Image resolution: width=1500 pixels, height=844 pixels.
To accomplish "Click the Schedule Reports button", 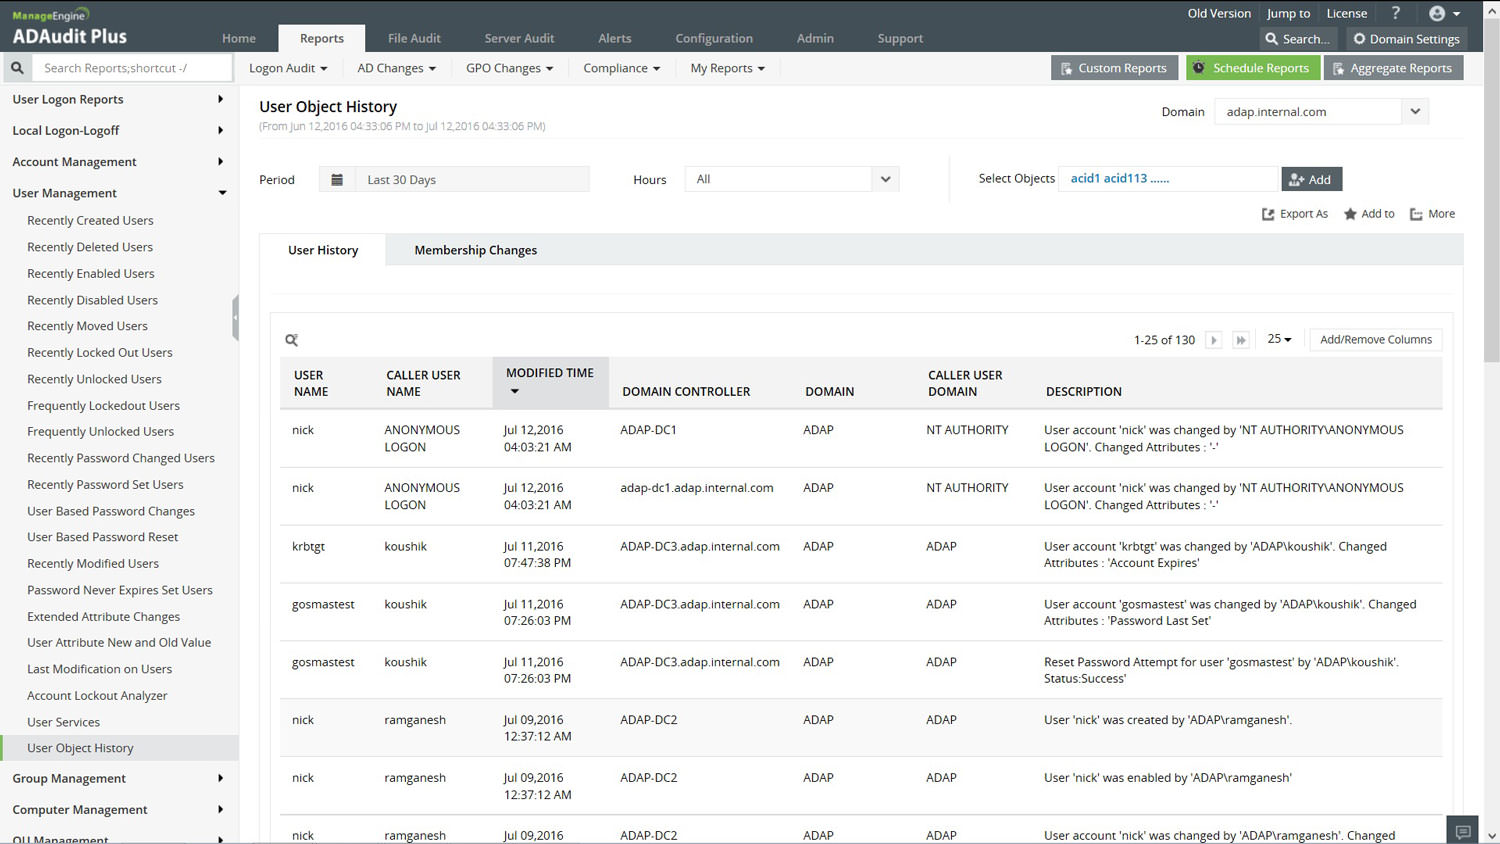I will (x=1252, y=68).
